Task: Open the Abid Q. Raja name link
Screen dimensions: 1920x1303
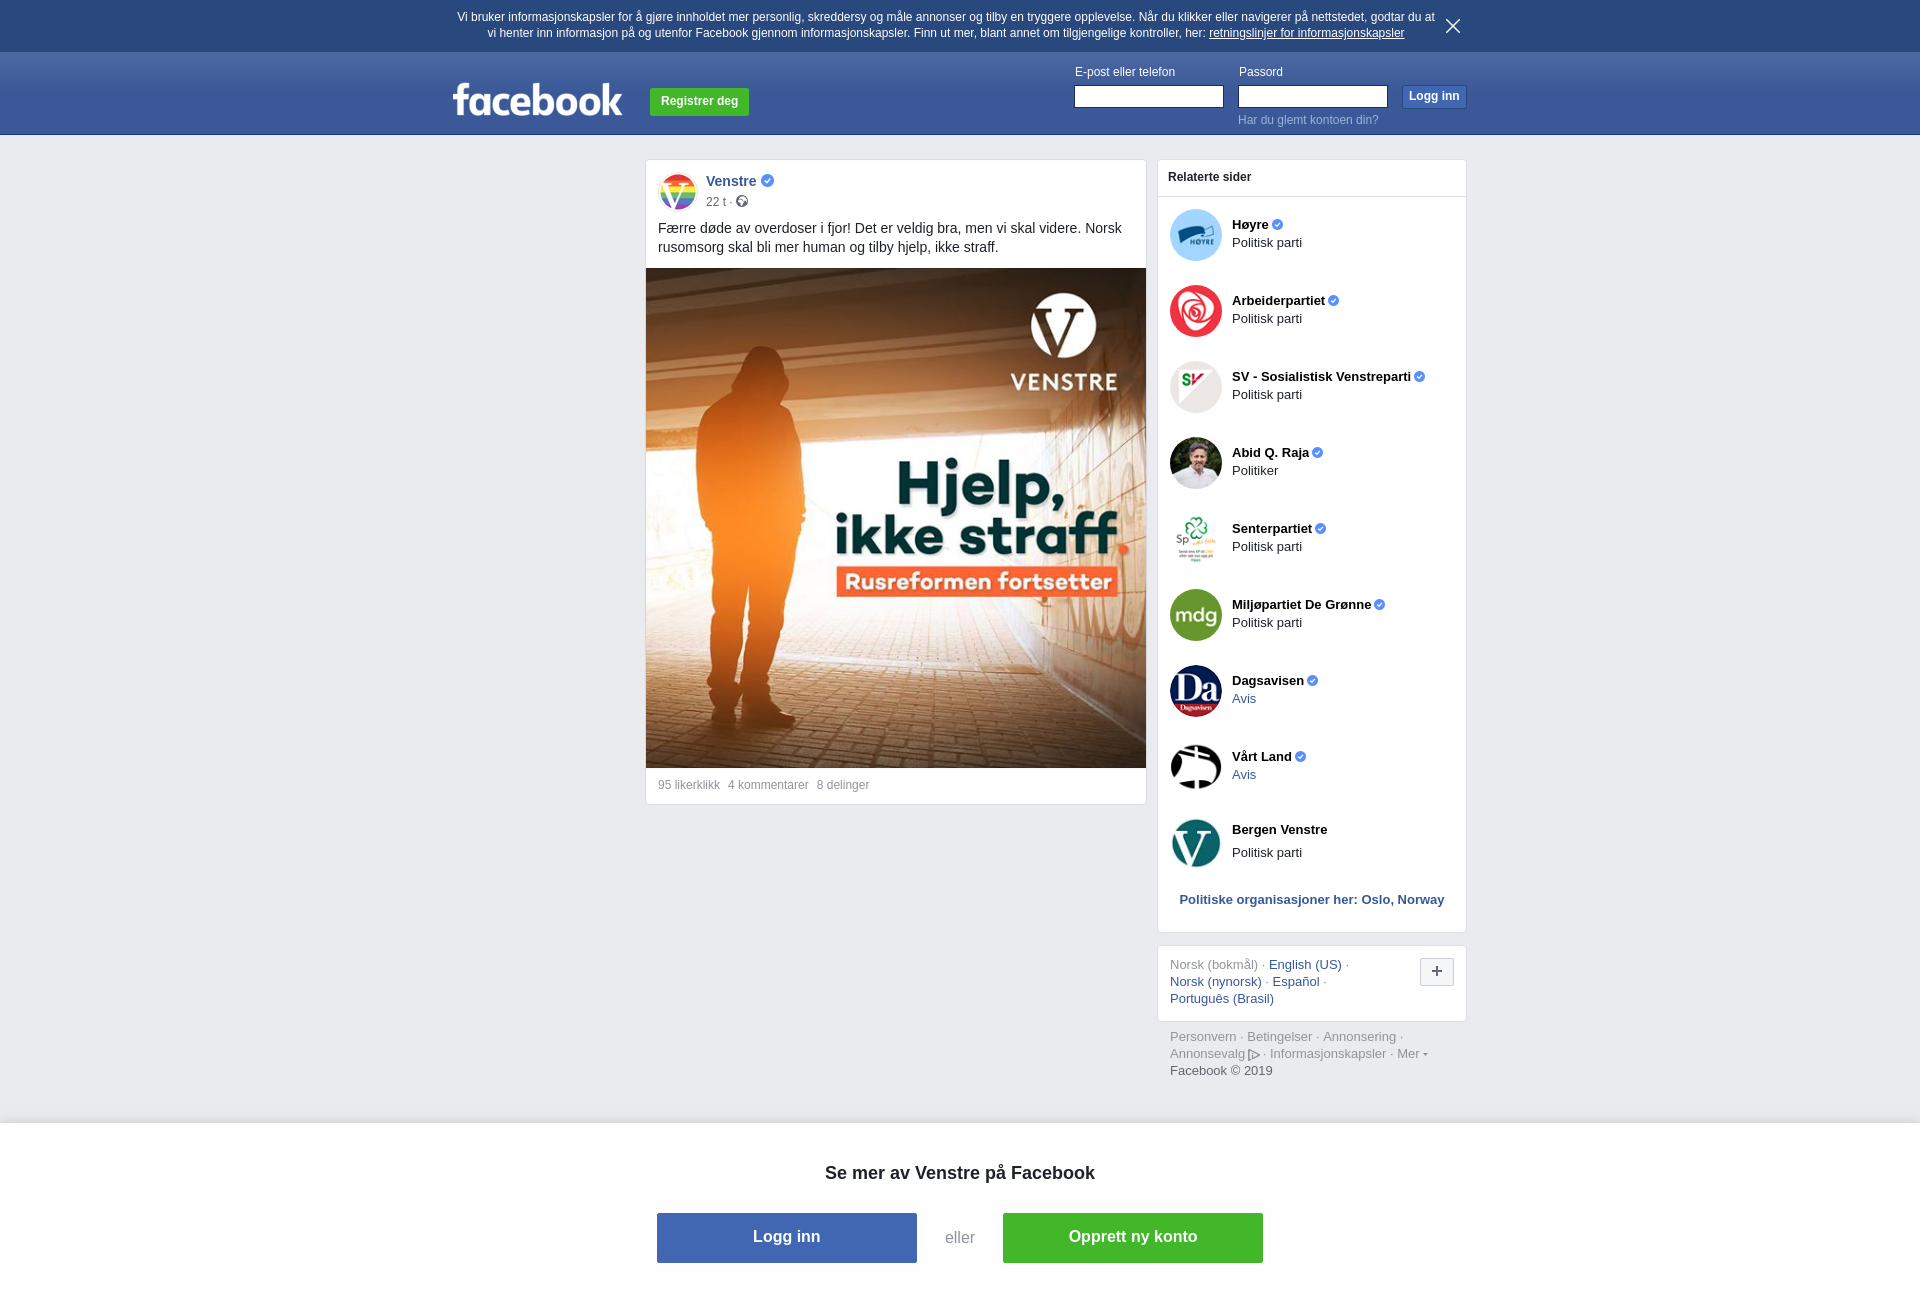Action: (1270, 453)
